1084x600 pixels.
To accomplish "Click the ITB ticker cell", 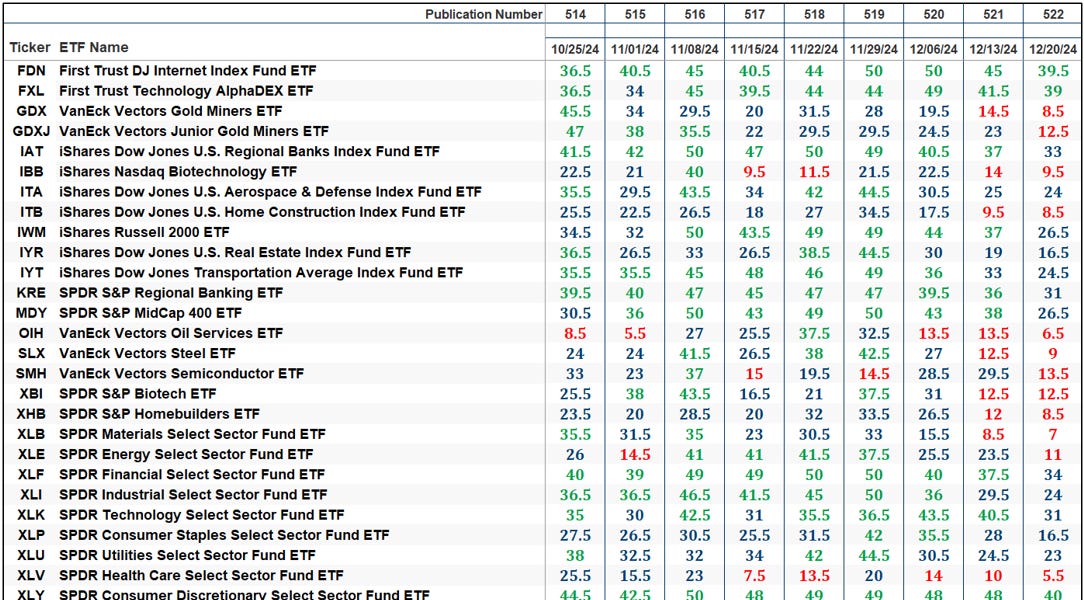I will click(x=32, y=212).
